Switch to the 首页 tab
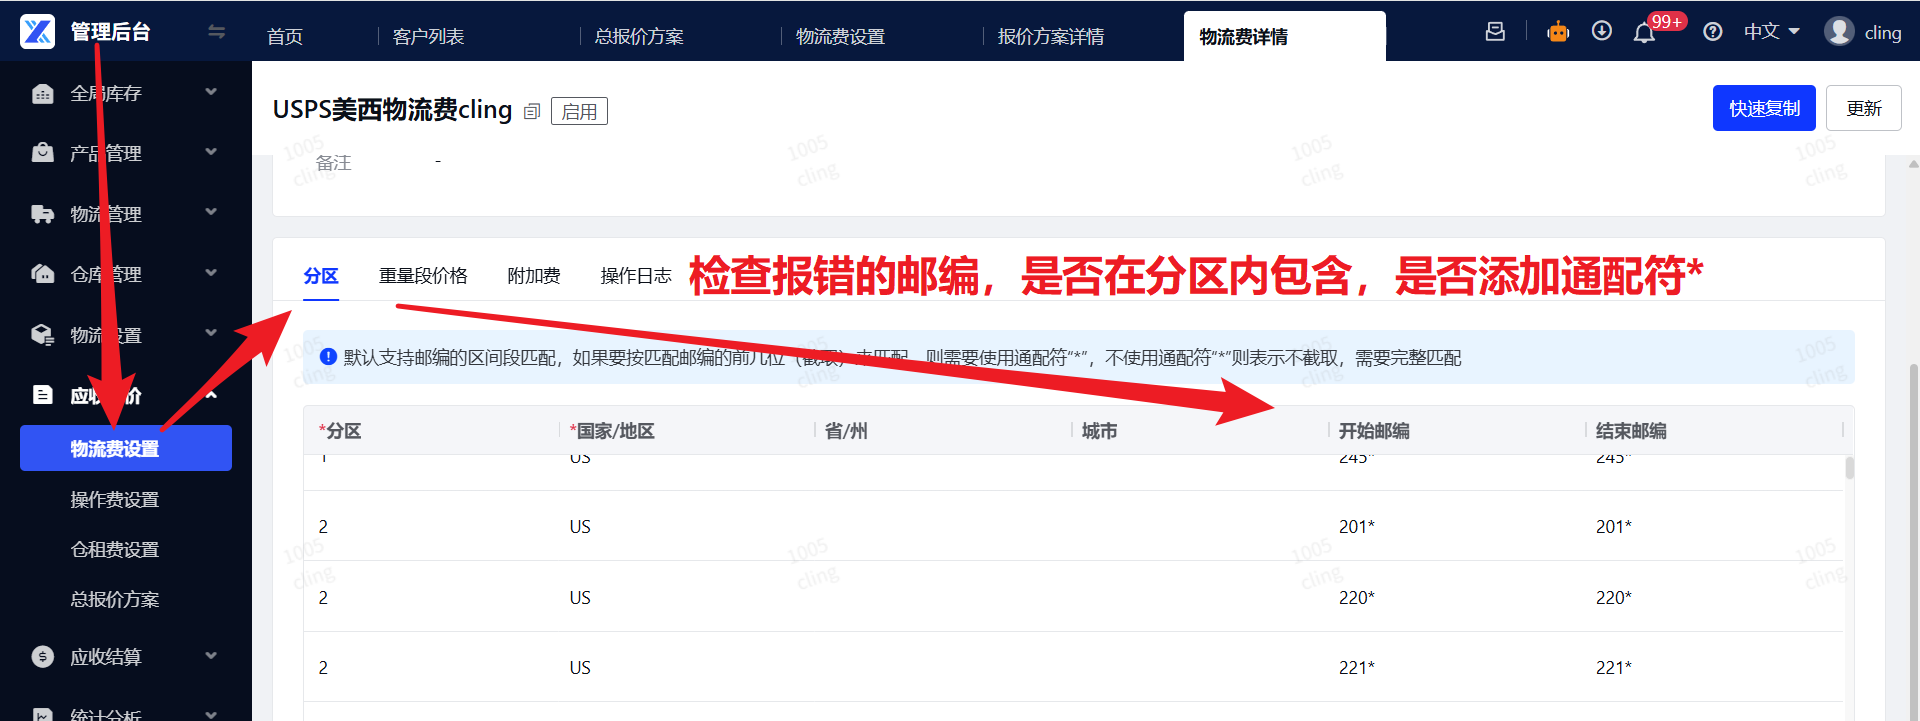Screen dimensions: 1920x721 pyautogui.click(x=285, y=37)
